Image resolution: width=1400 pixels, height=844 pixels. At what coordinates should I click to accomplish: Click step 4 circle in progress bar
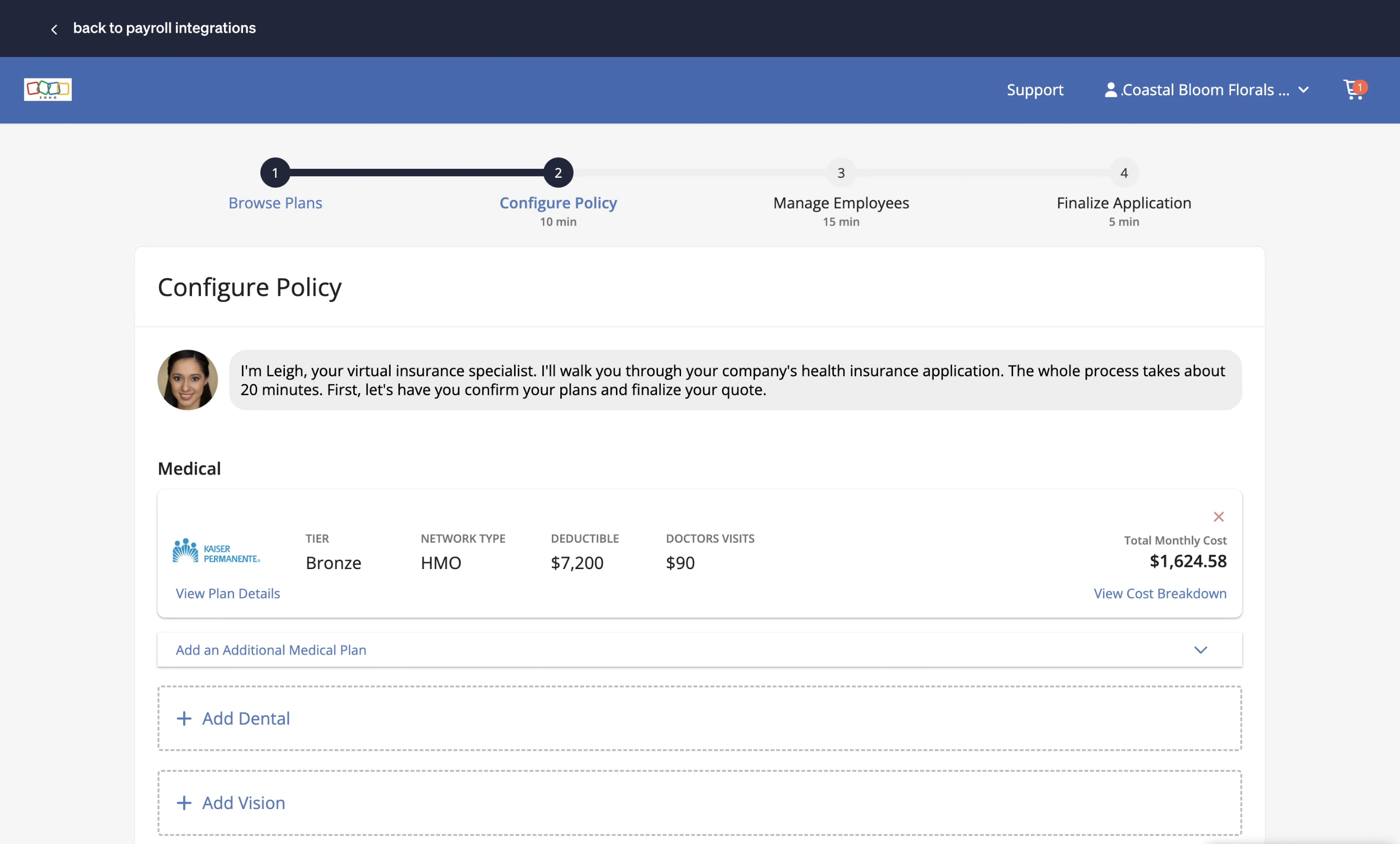tap(1124, 173)
